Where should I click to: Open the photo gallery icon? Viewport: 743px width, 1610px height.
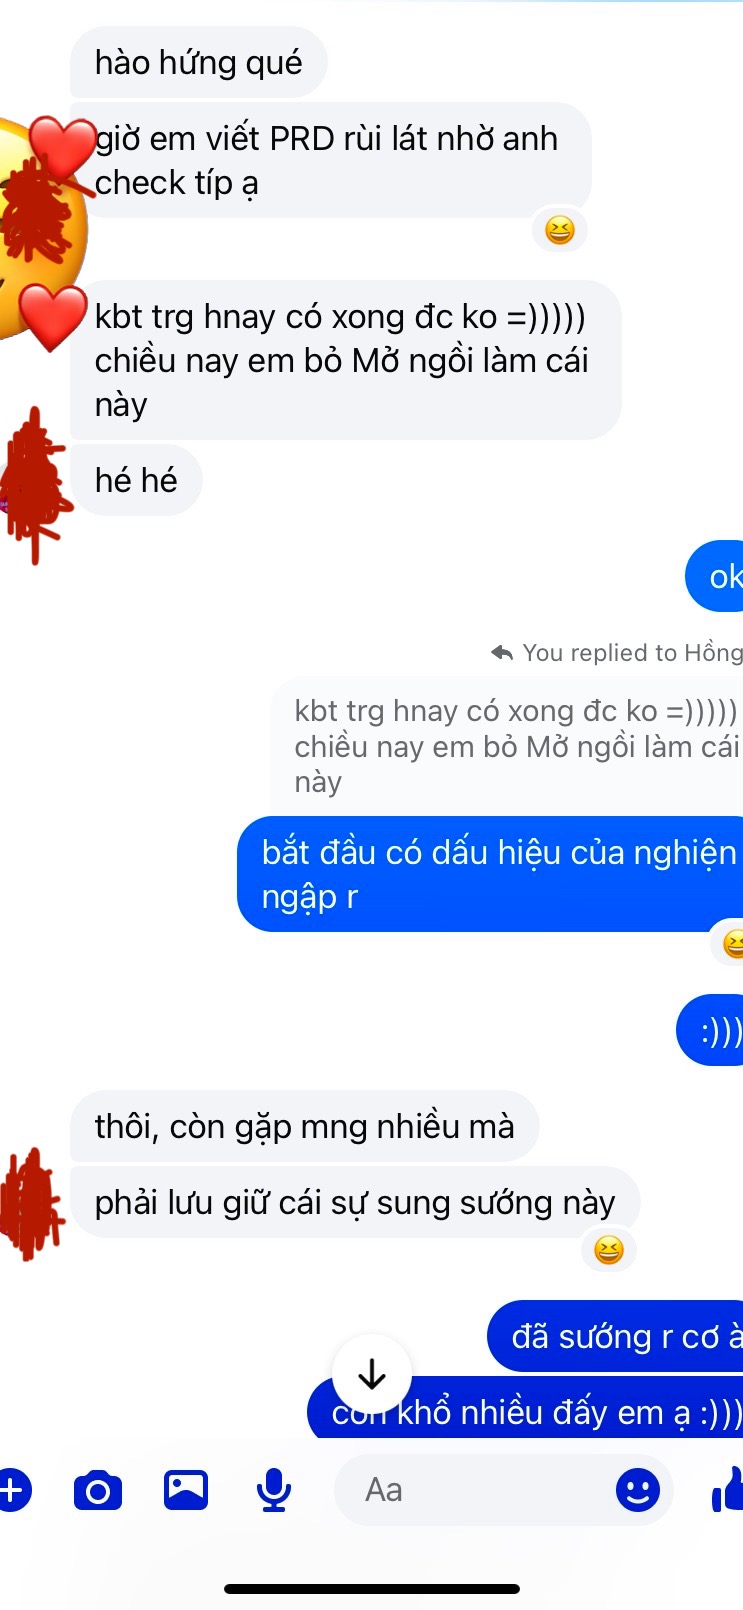point(186,1490)
